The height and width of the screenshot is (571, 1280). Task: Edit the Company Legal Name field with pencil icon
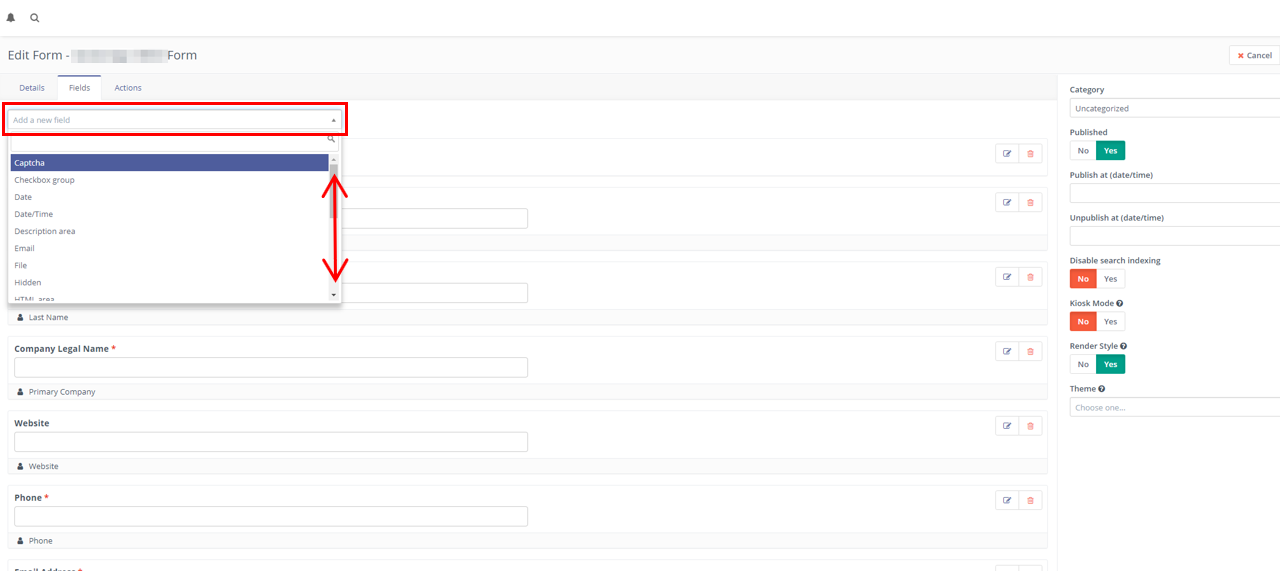click(1007, 351)
